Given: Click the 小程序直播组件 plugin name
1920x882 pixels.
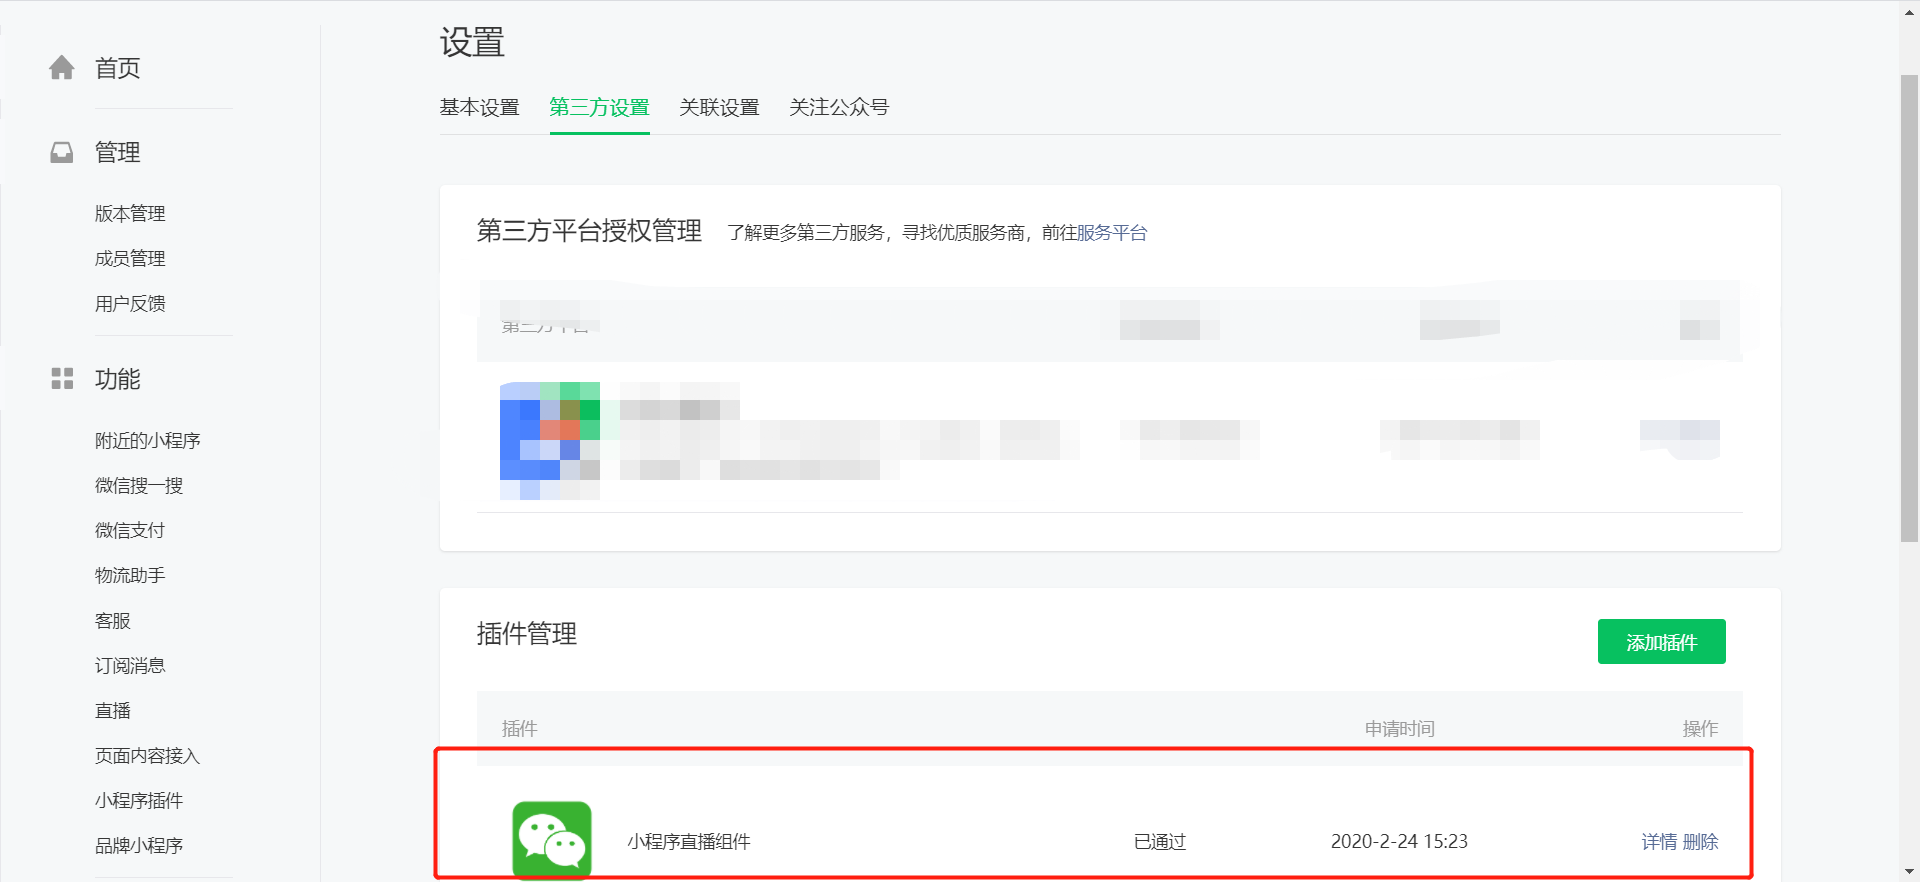Looking at the screenshot, I should [689, 842].
